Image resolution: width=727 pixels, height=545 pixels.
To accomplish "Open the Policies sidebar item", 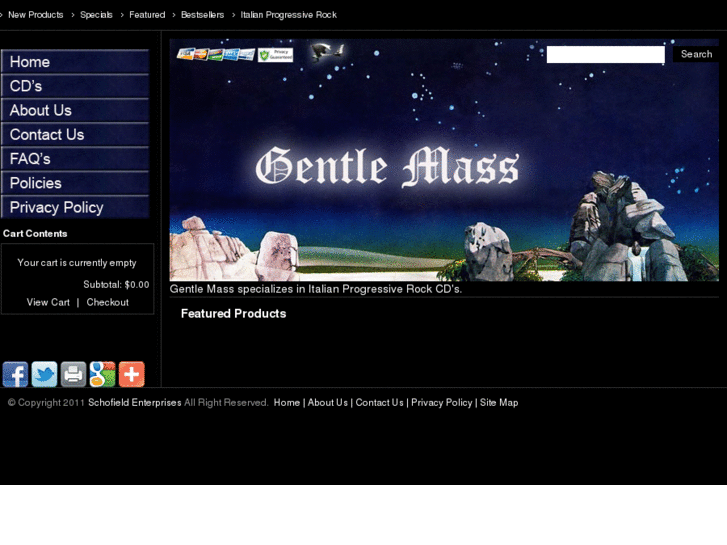I will [75, 183].
